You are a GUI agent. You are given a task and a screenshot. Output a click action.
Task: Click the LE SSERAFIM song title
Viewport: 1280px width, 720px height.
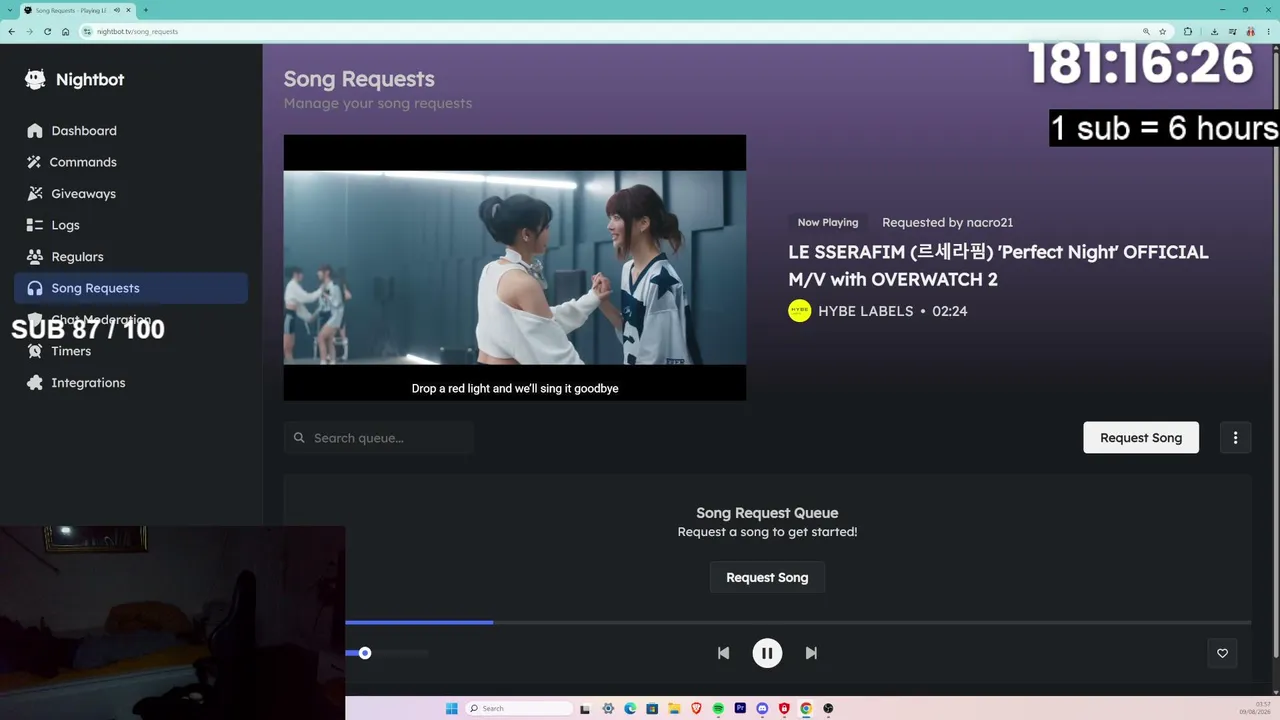pos(998,266)
